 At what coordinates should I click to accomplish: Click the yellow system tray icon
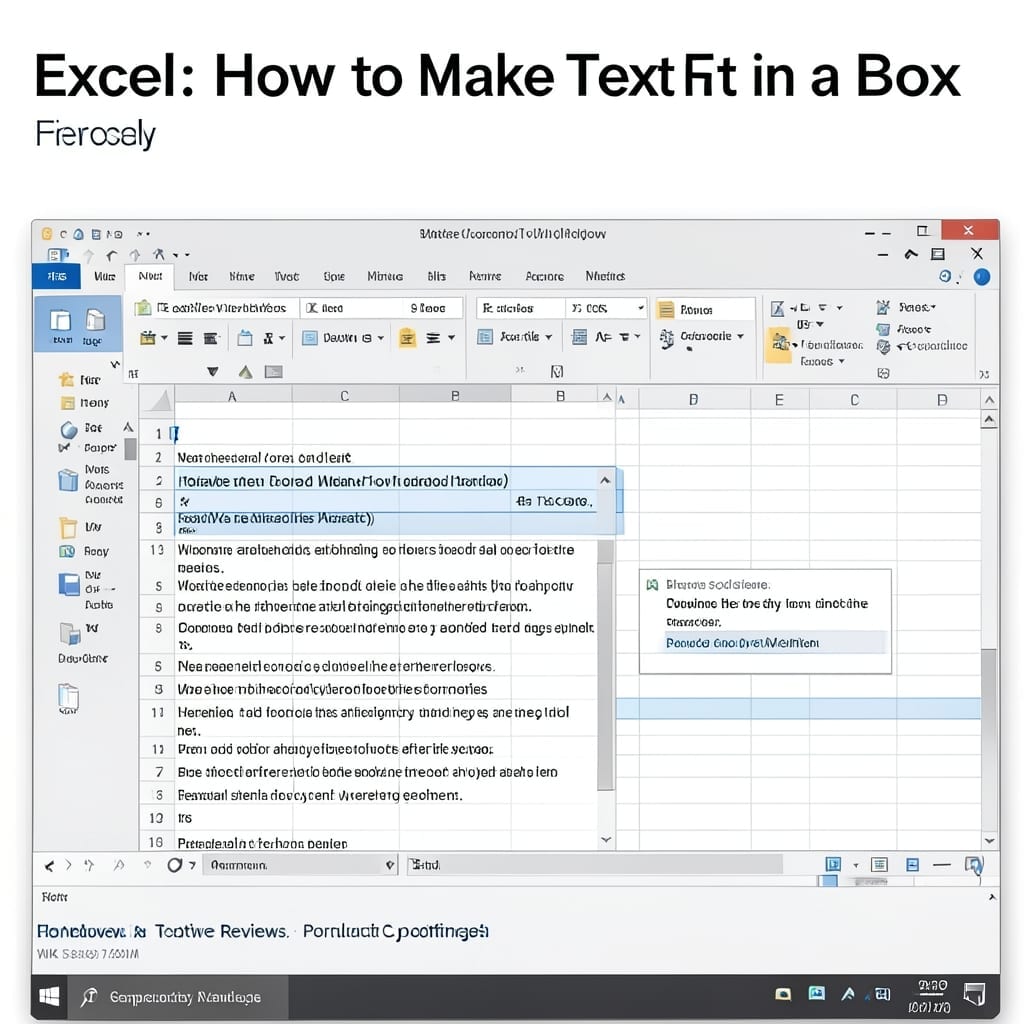(x=783, y=994)
